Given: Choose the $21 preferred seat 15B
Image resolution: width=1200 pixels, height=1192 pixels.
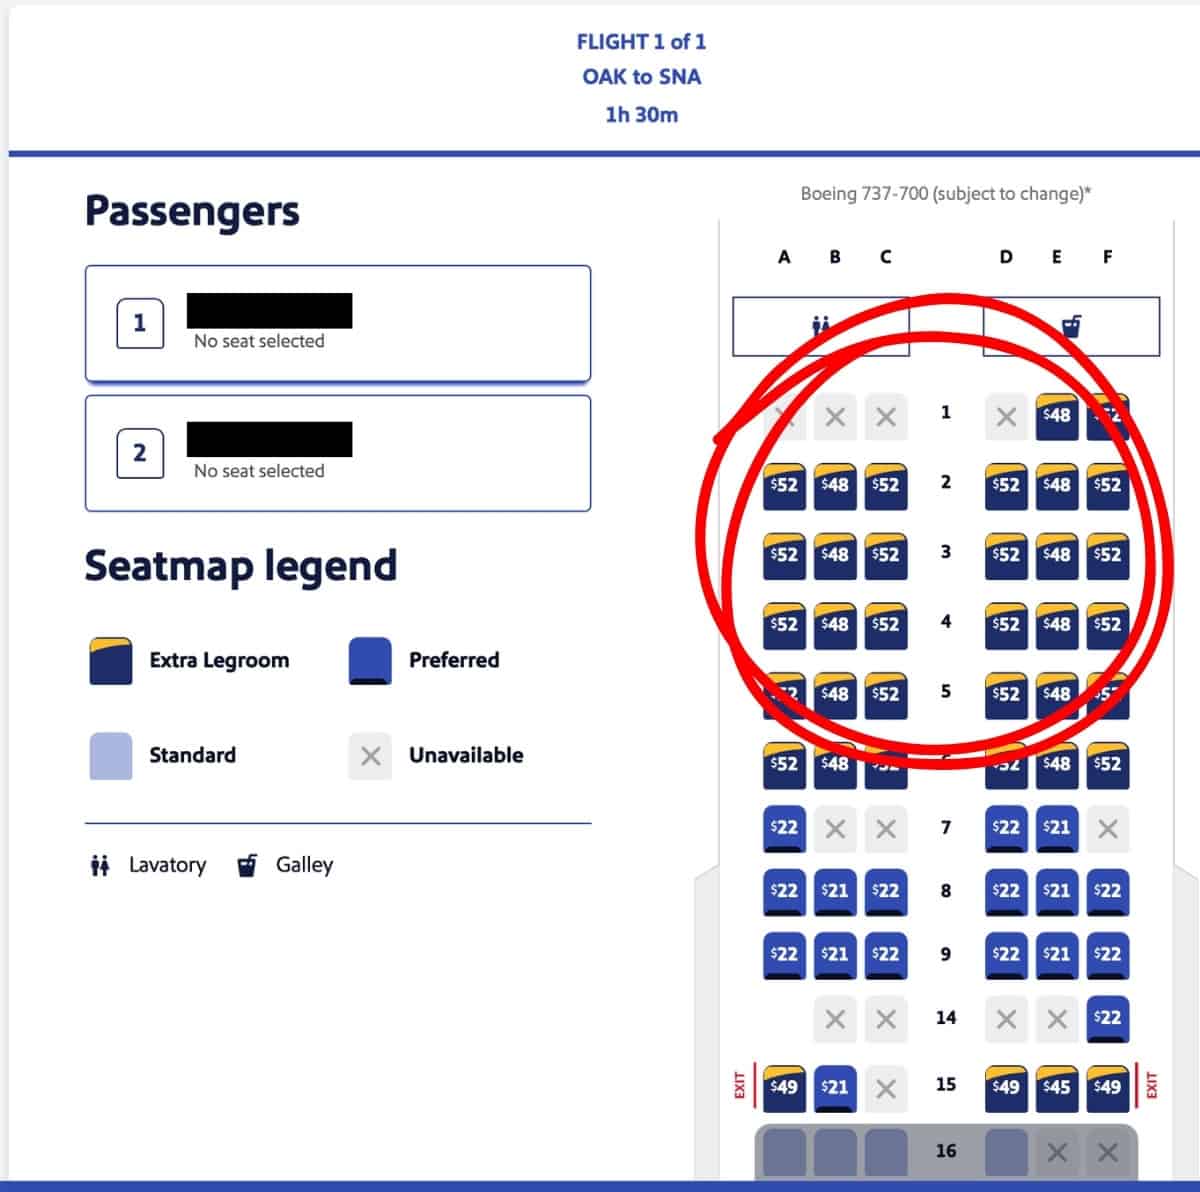Looking at the screenshot, I should 835,1084.
